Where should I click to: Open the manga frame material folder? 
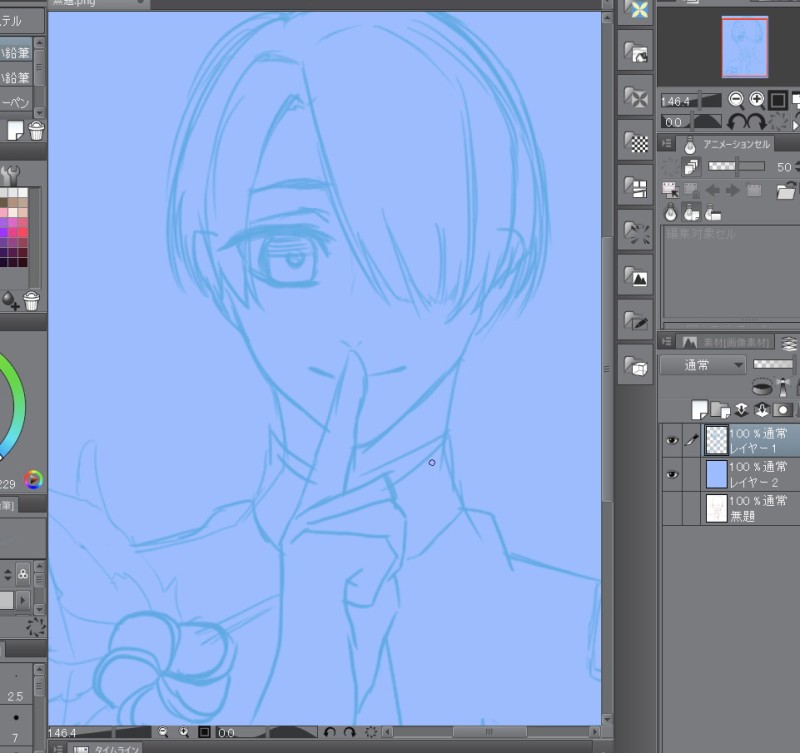click(x=635, y=186)
